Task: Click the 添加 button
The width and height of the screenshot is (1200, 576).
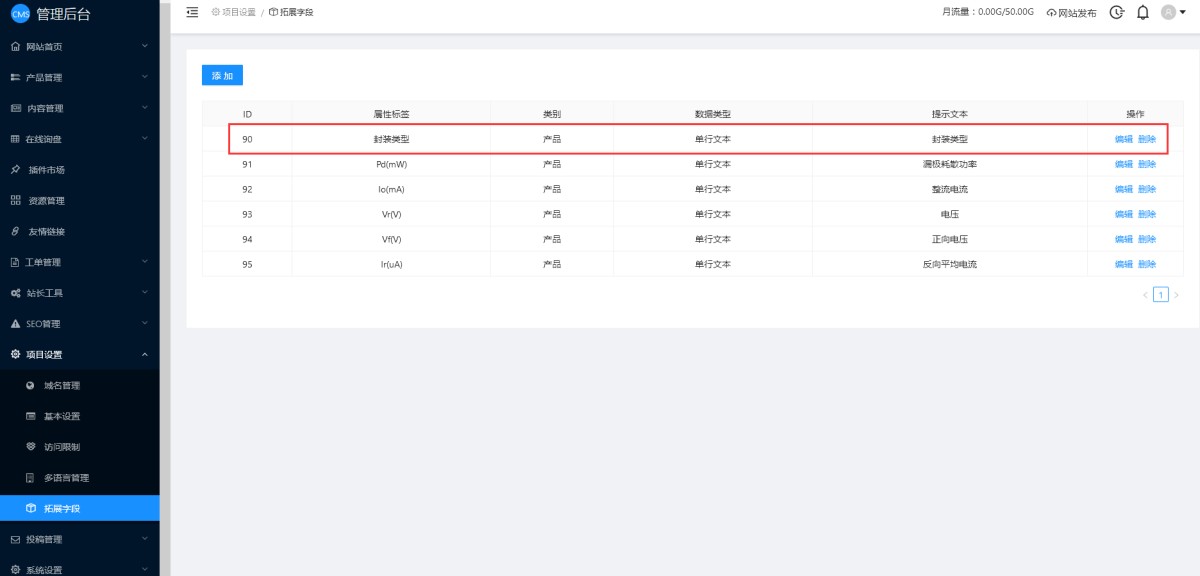Action: (x=222, y=76)
